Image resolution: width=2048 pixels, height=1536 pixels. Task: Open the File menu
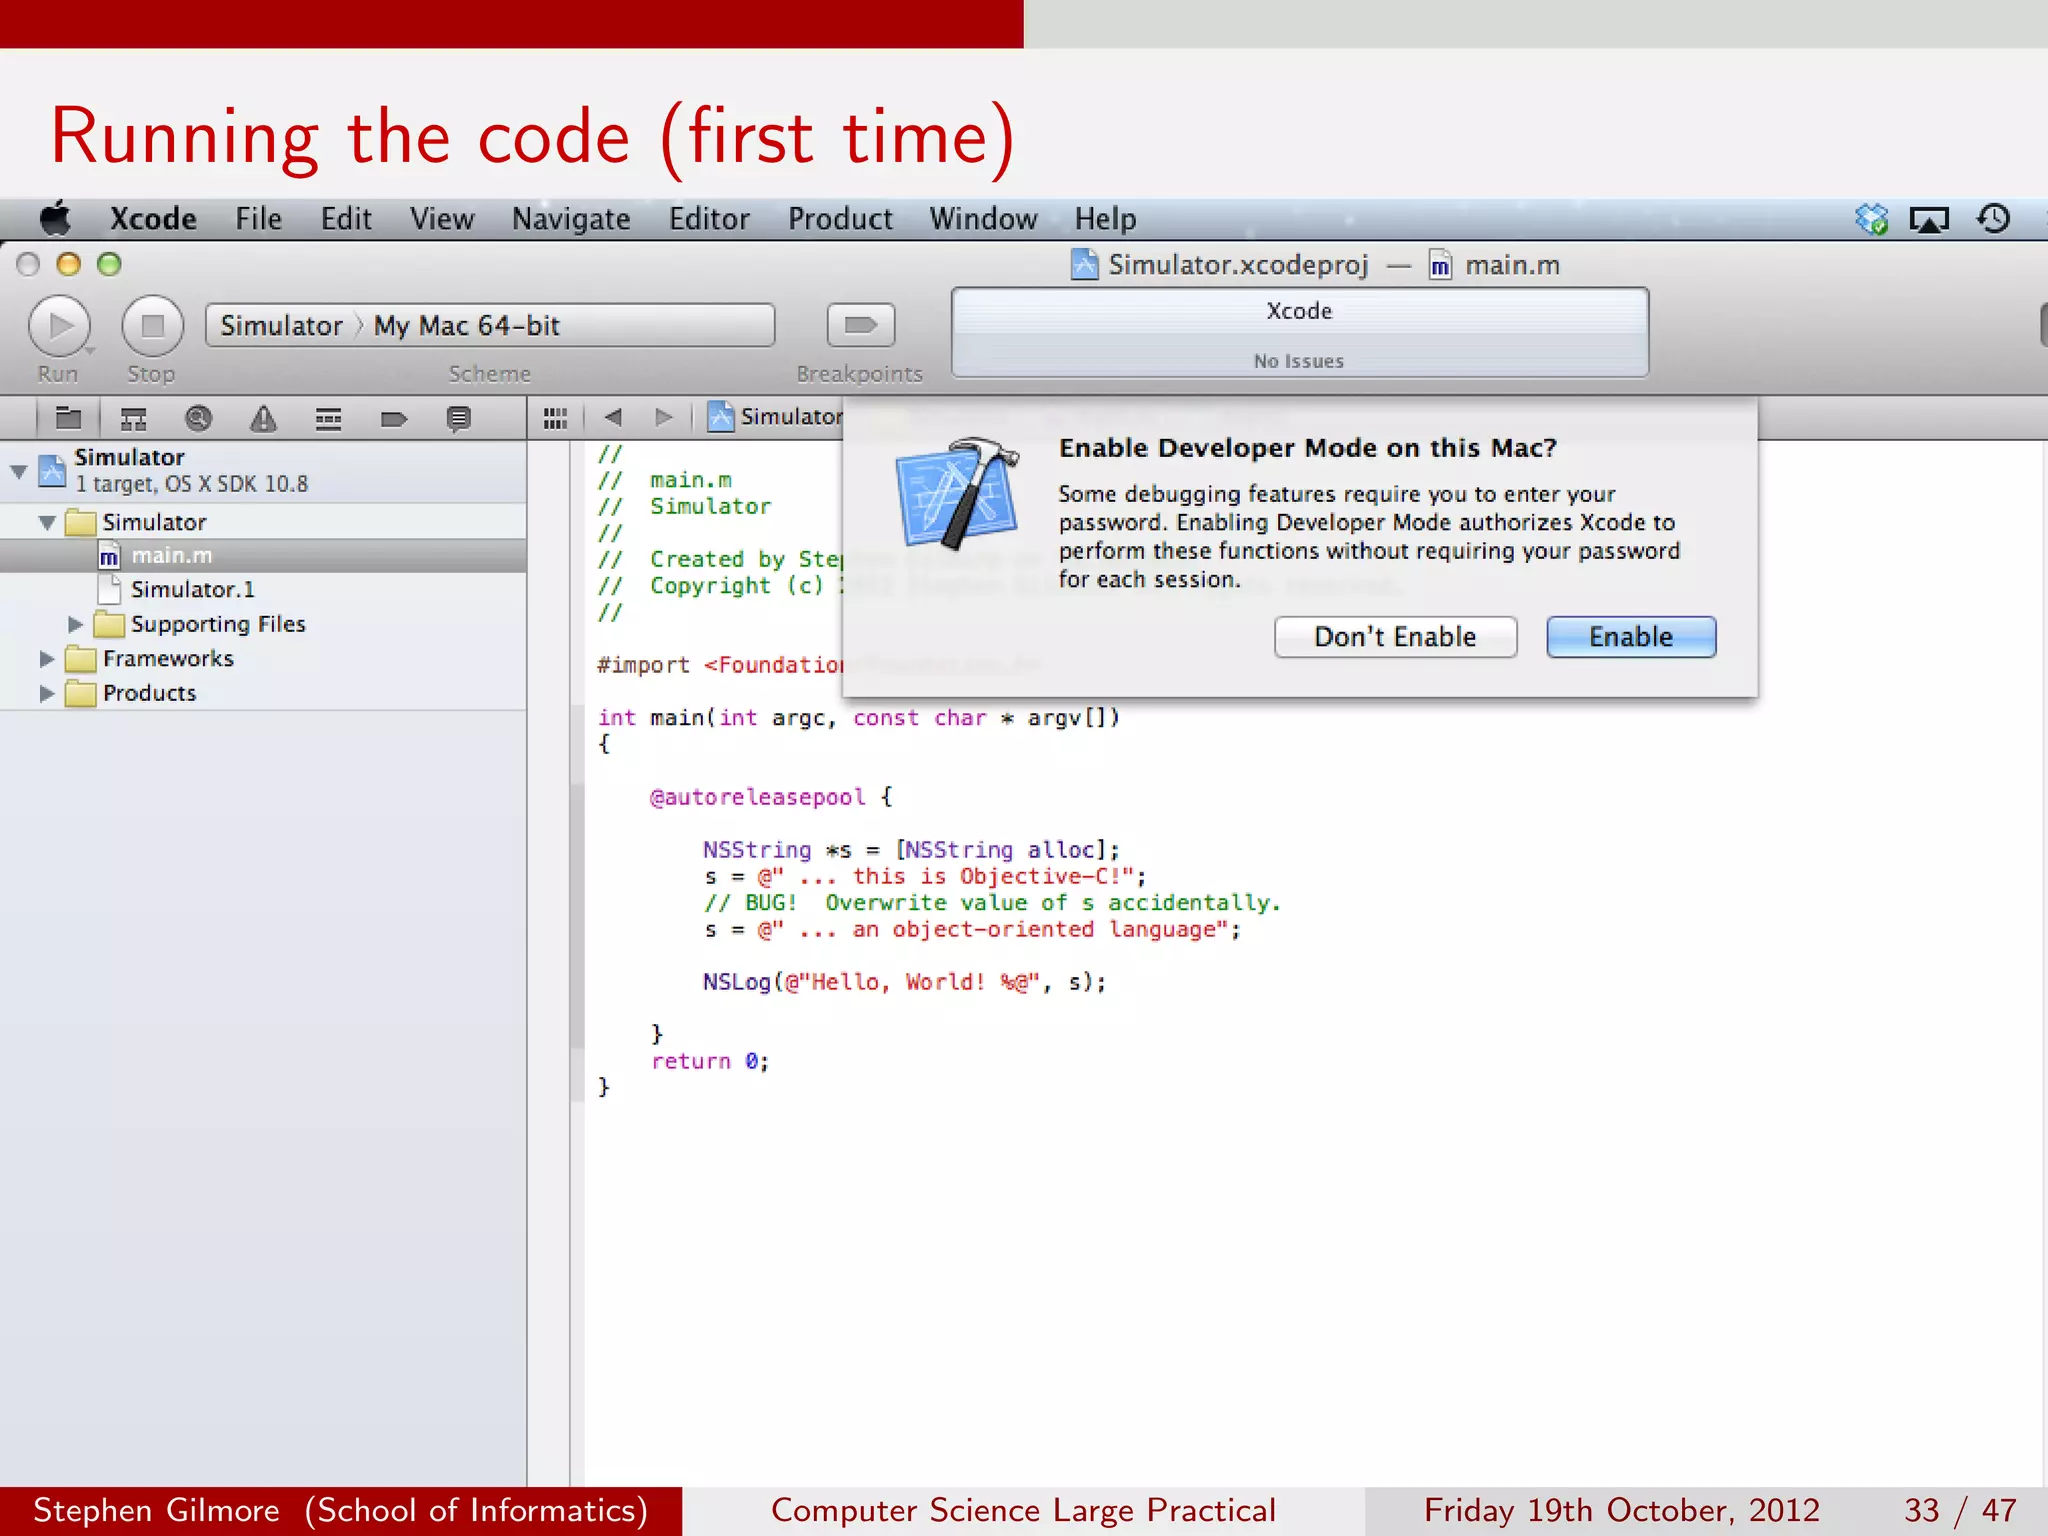point(258,219)
